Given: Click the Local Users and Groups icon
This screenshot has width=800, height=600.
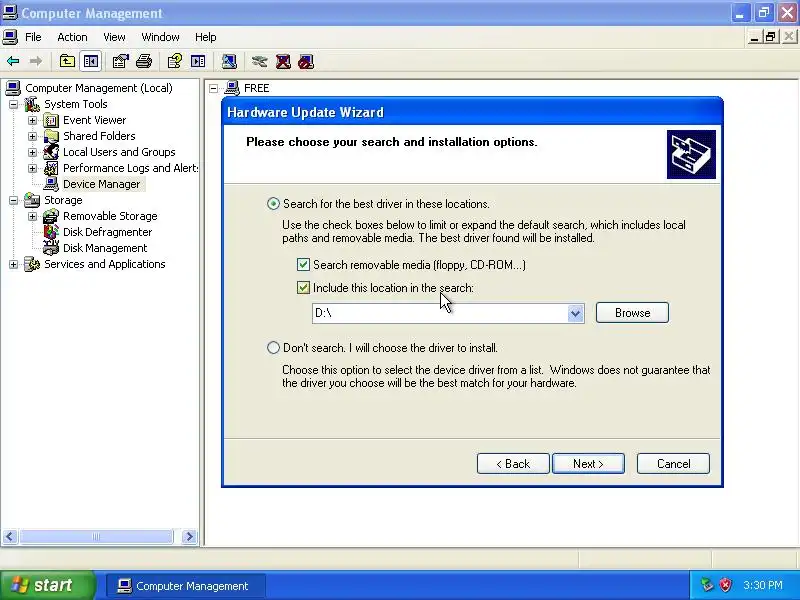Looking at the screenshot, I should coord(51,152).
